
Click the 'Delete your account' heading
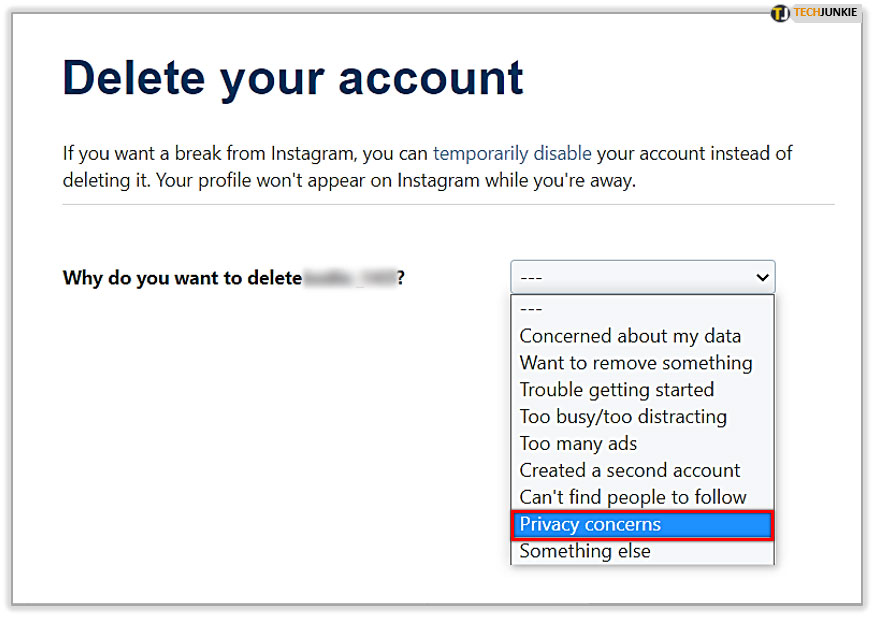point(293,78)
